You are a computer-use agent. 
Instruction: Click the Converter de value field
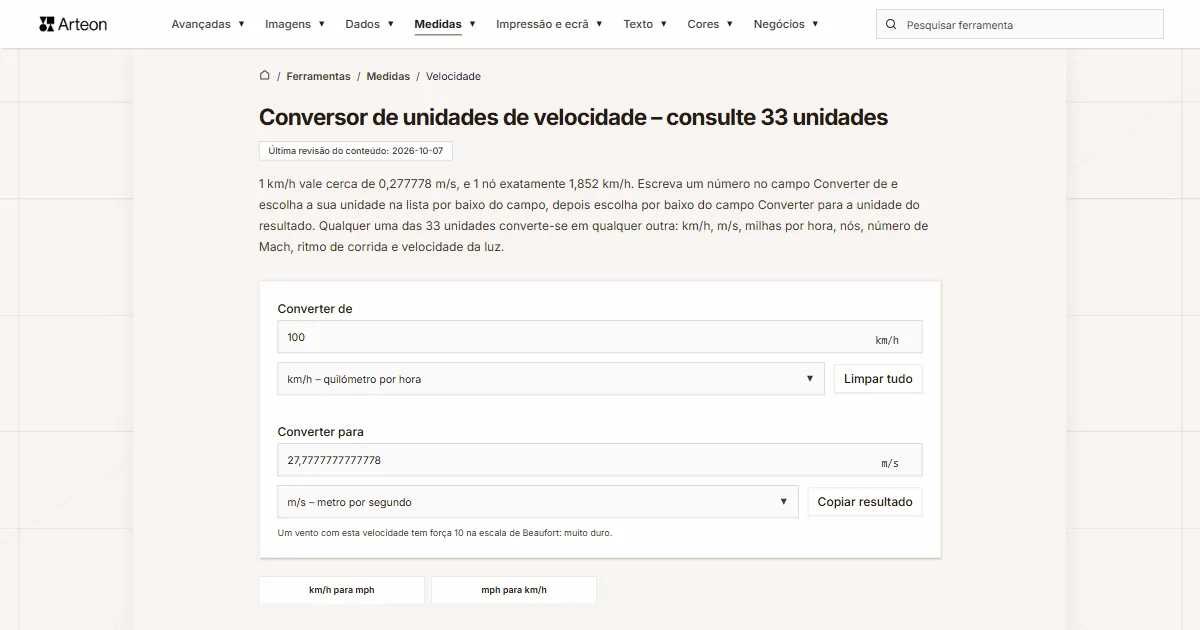click(600, 337)
